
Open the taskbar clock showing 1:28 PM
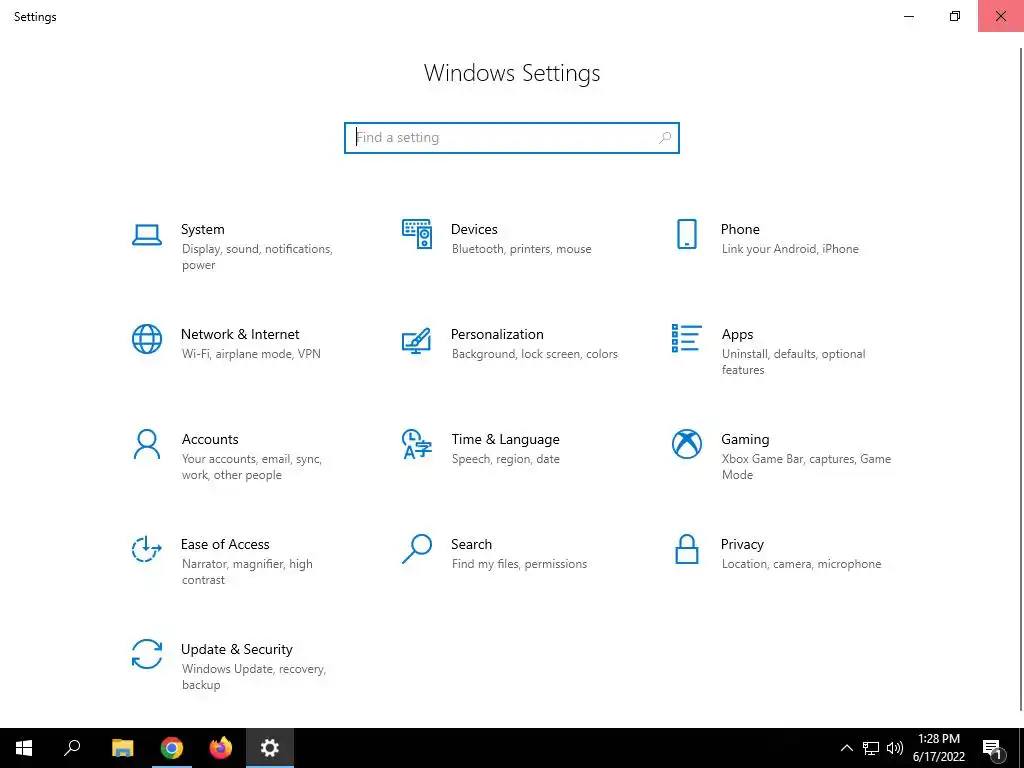coord(938,748)
